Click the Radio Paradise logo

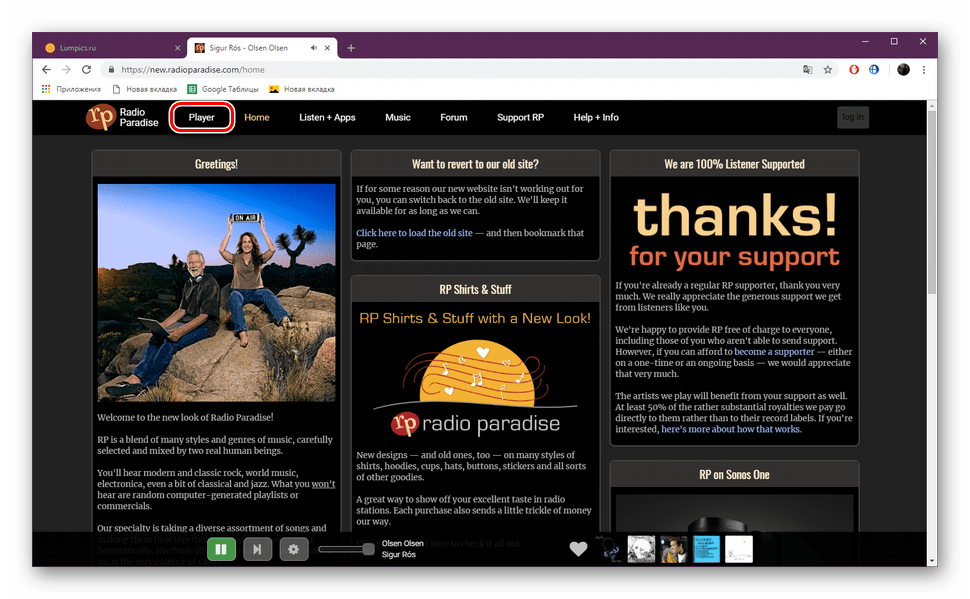coord(122,117)
